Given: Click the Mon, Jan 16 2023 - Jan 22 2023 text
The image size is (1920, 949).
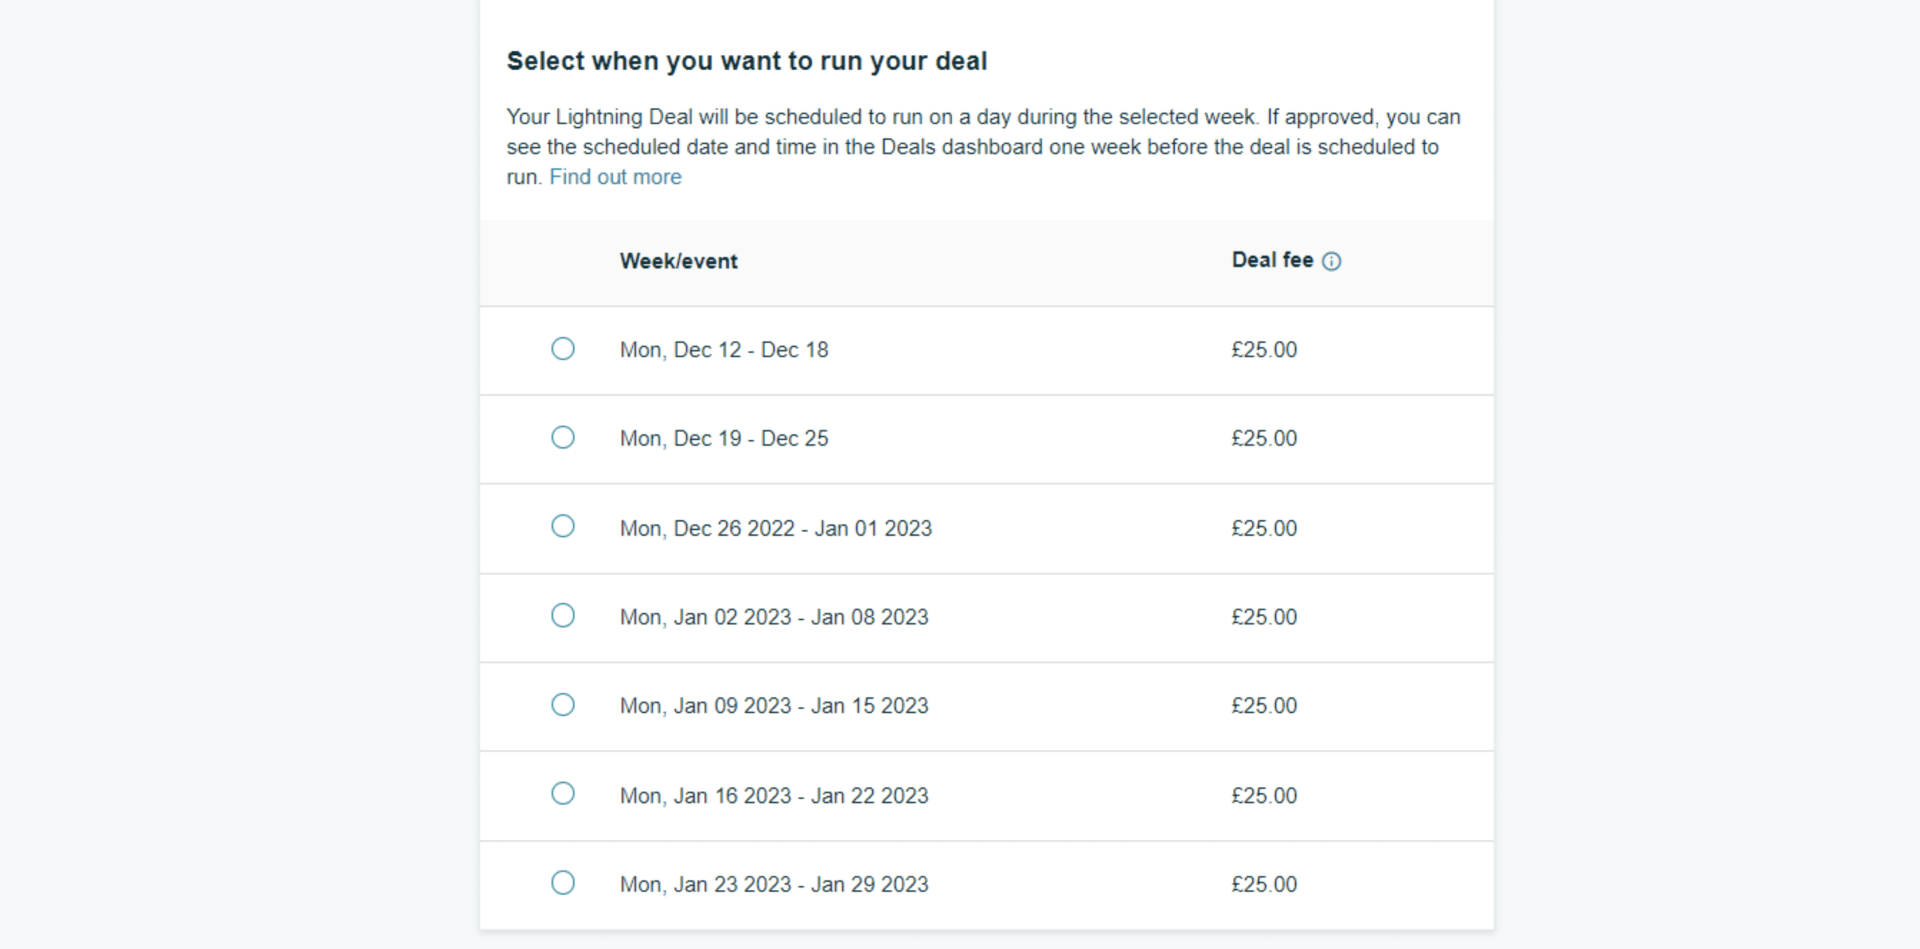Looking at the screenshot, I should pos(774,796).
